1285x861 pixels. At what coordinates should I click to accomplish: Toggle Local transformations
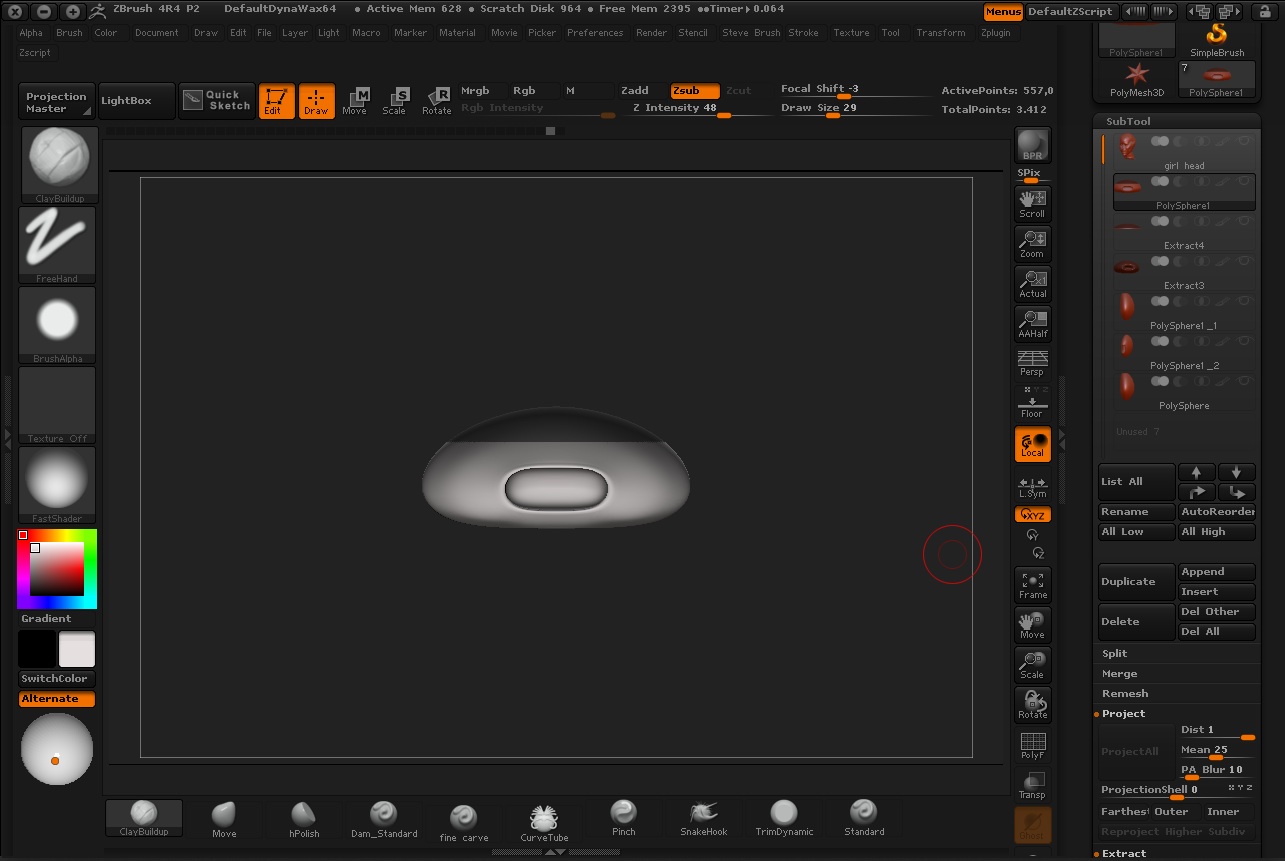click(1032, 445)
